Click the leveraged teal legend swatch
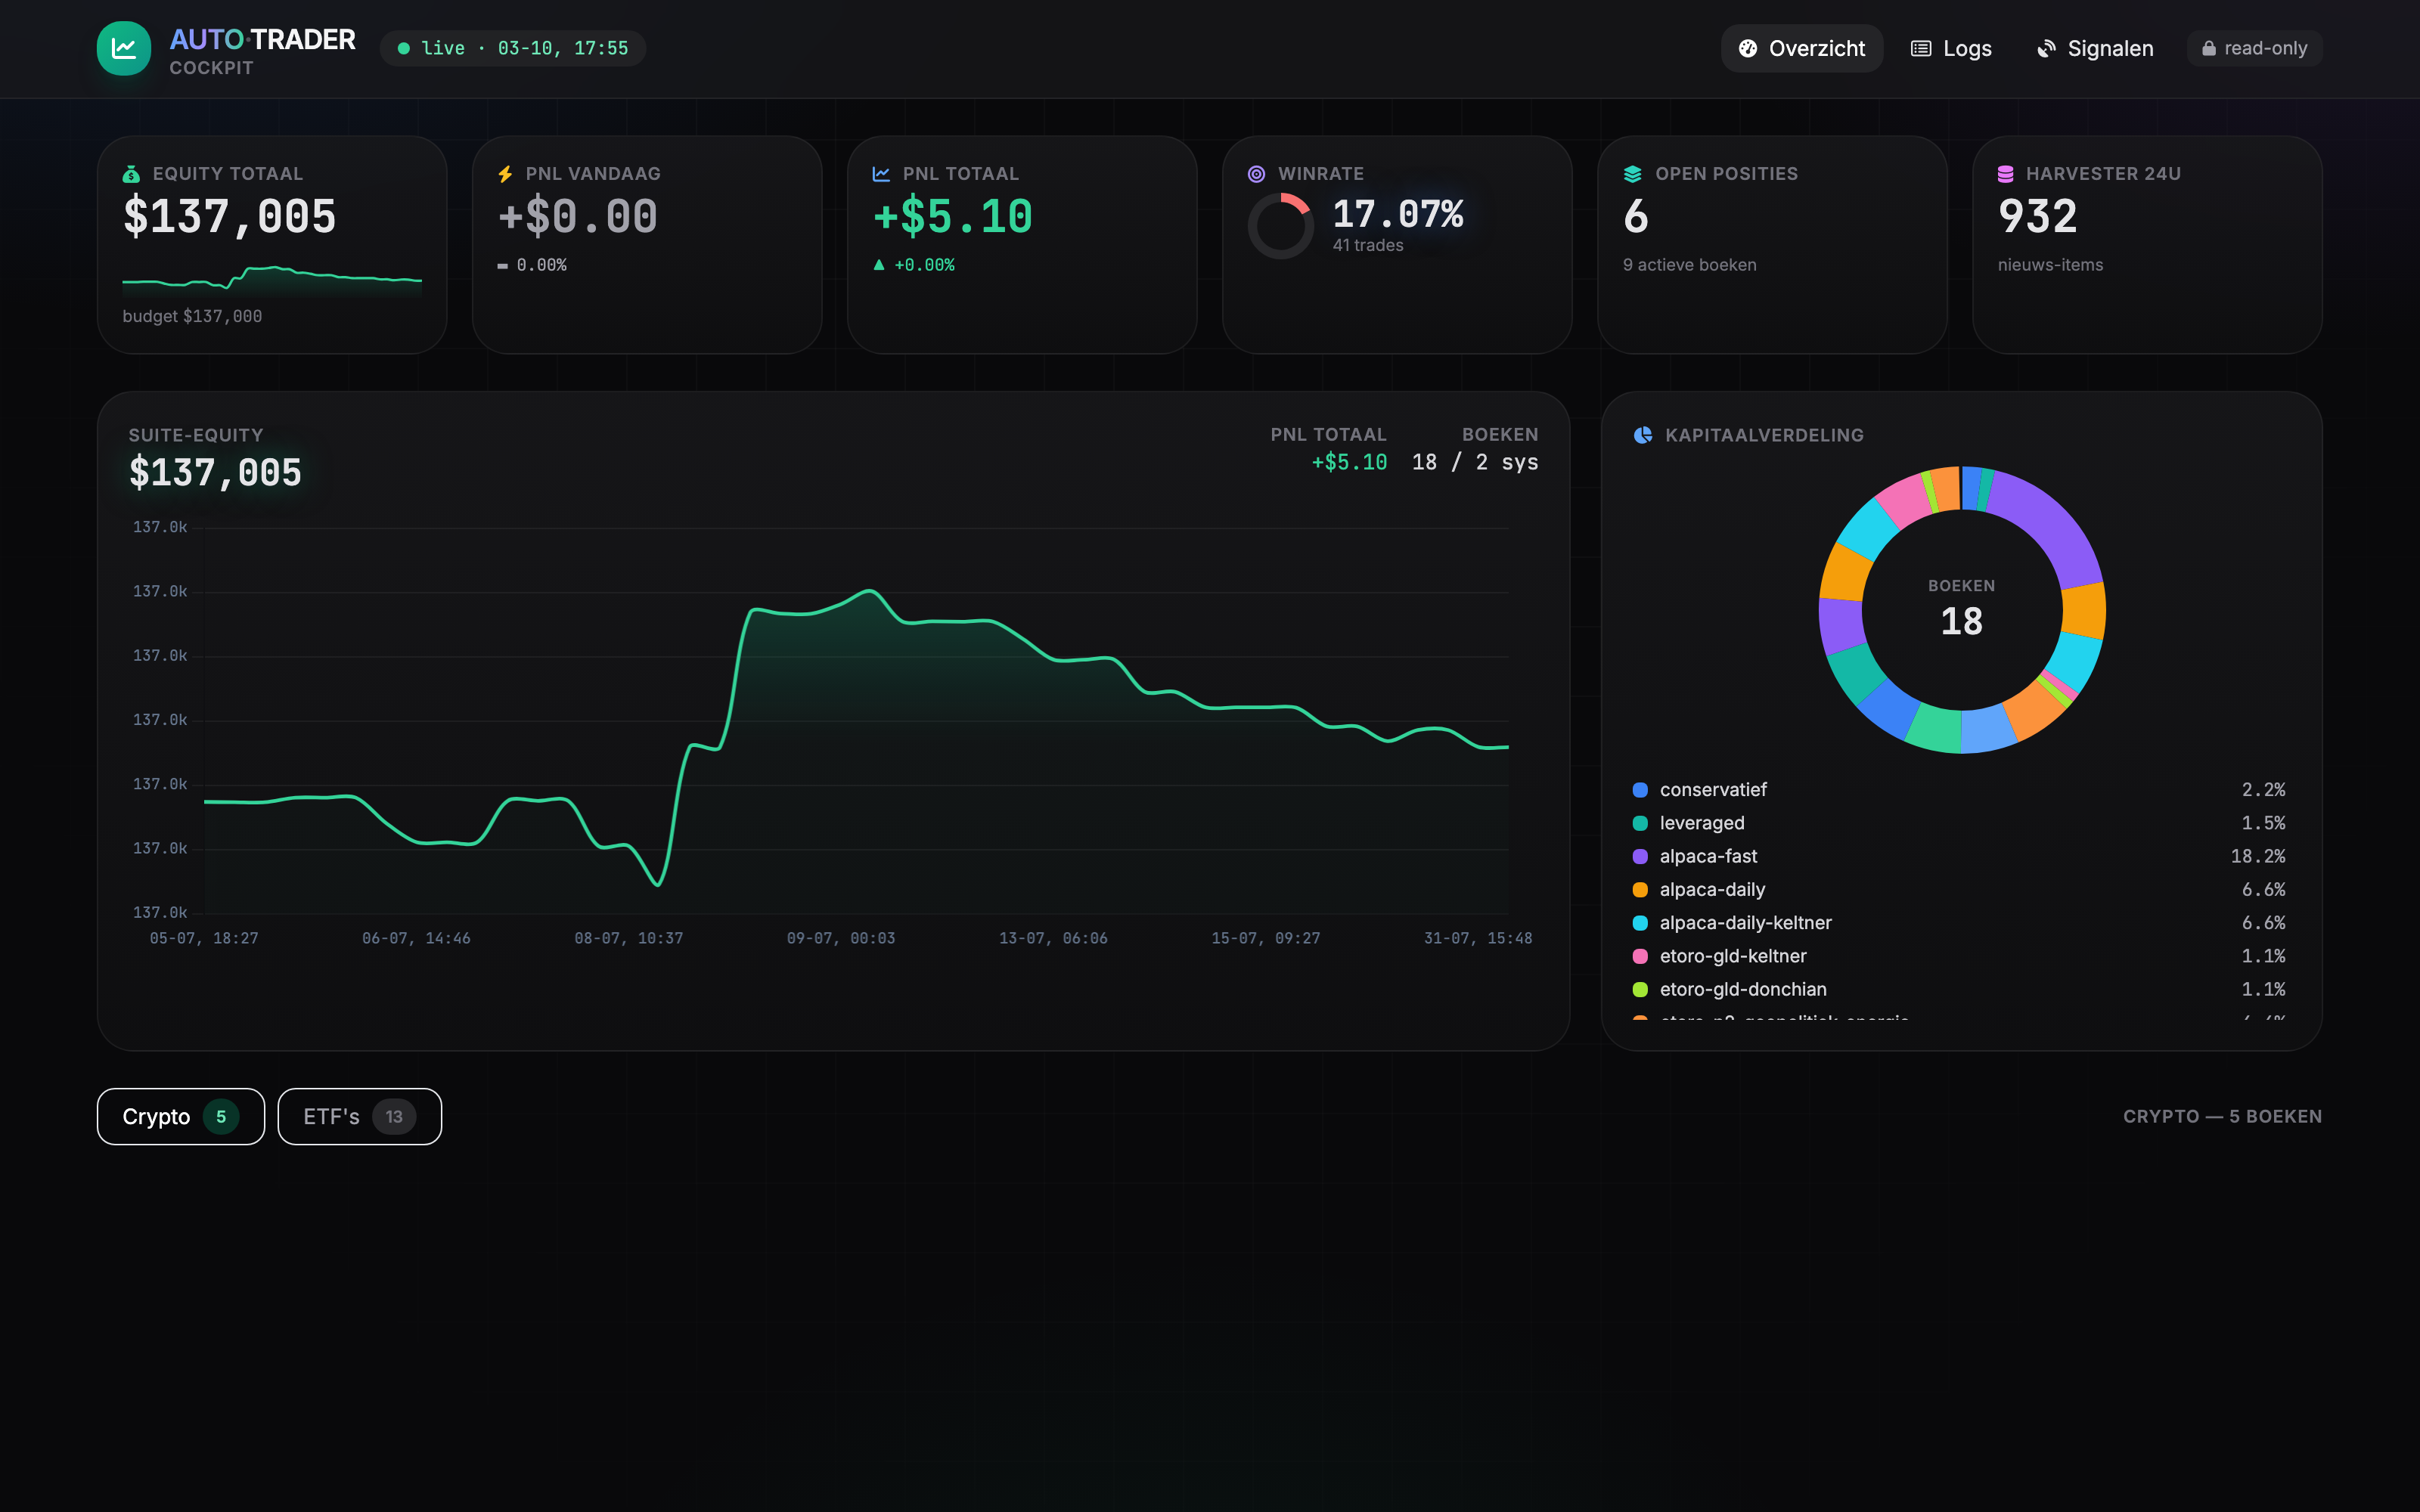This screenshot has height=1512, width=2420. [x=1640, y=823]
